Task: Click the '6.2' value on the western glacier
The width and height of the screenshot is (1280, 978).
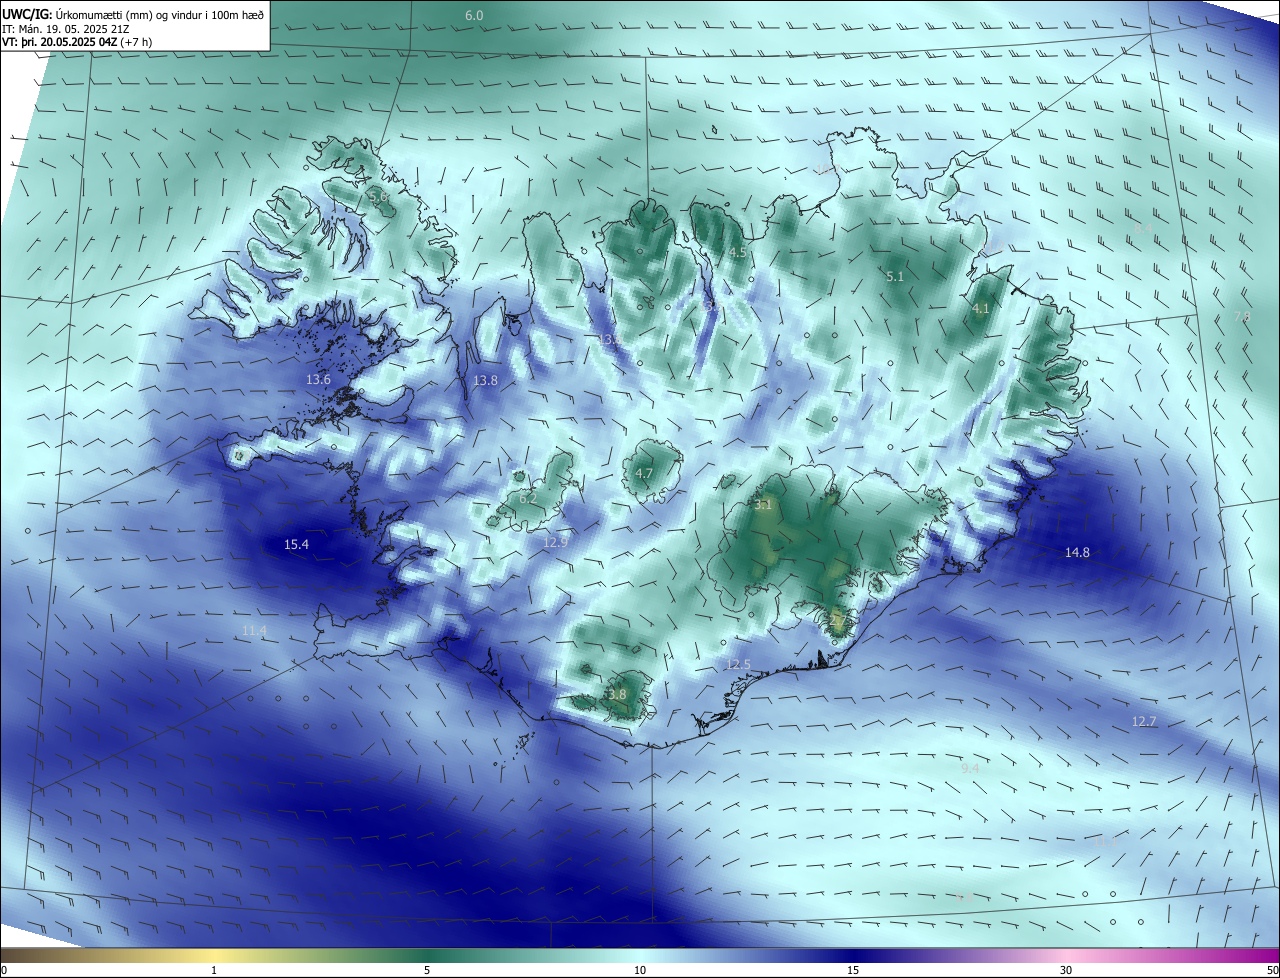Action: (x=528, y=498)
